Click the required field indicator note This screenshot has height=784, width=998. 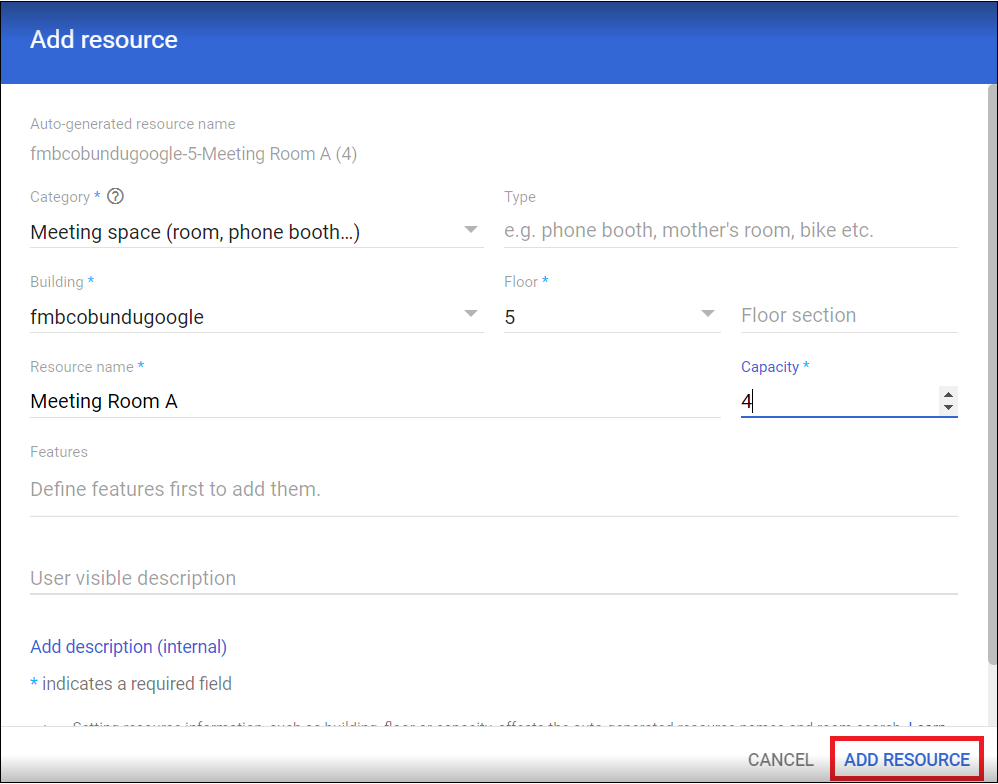click(x=131, y=683)
